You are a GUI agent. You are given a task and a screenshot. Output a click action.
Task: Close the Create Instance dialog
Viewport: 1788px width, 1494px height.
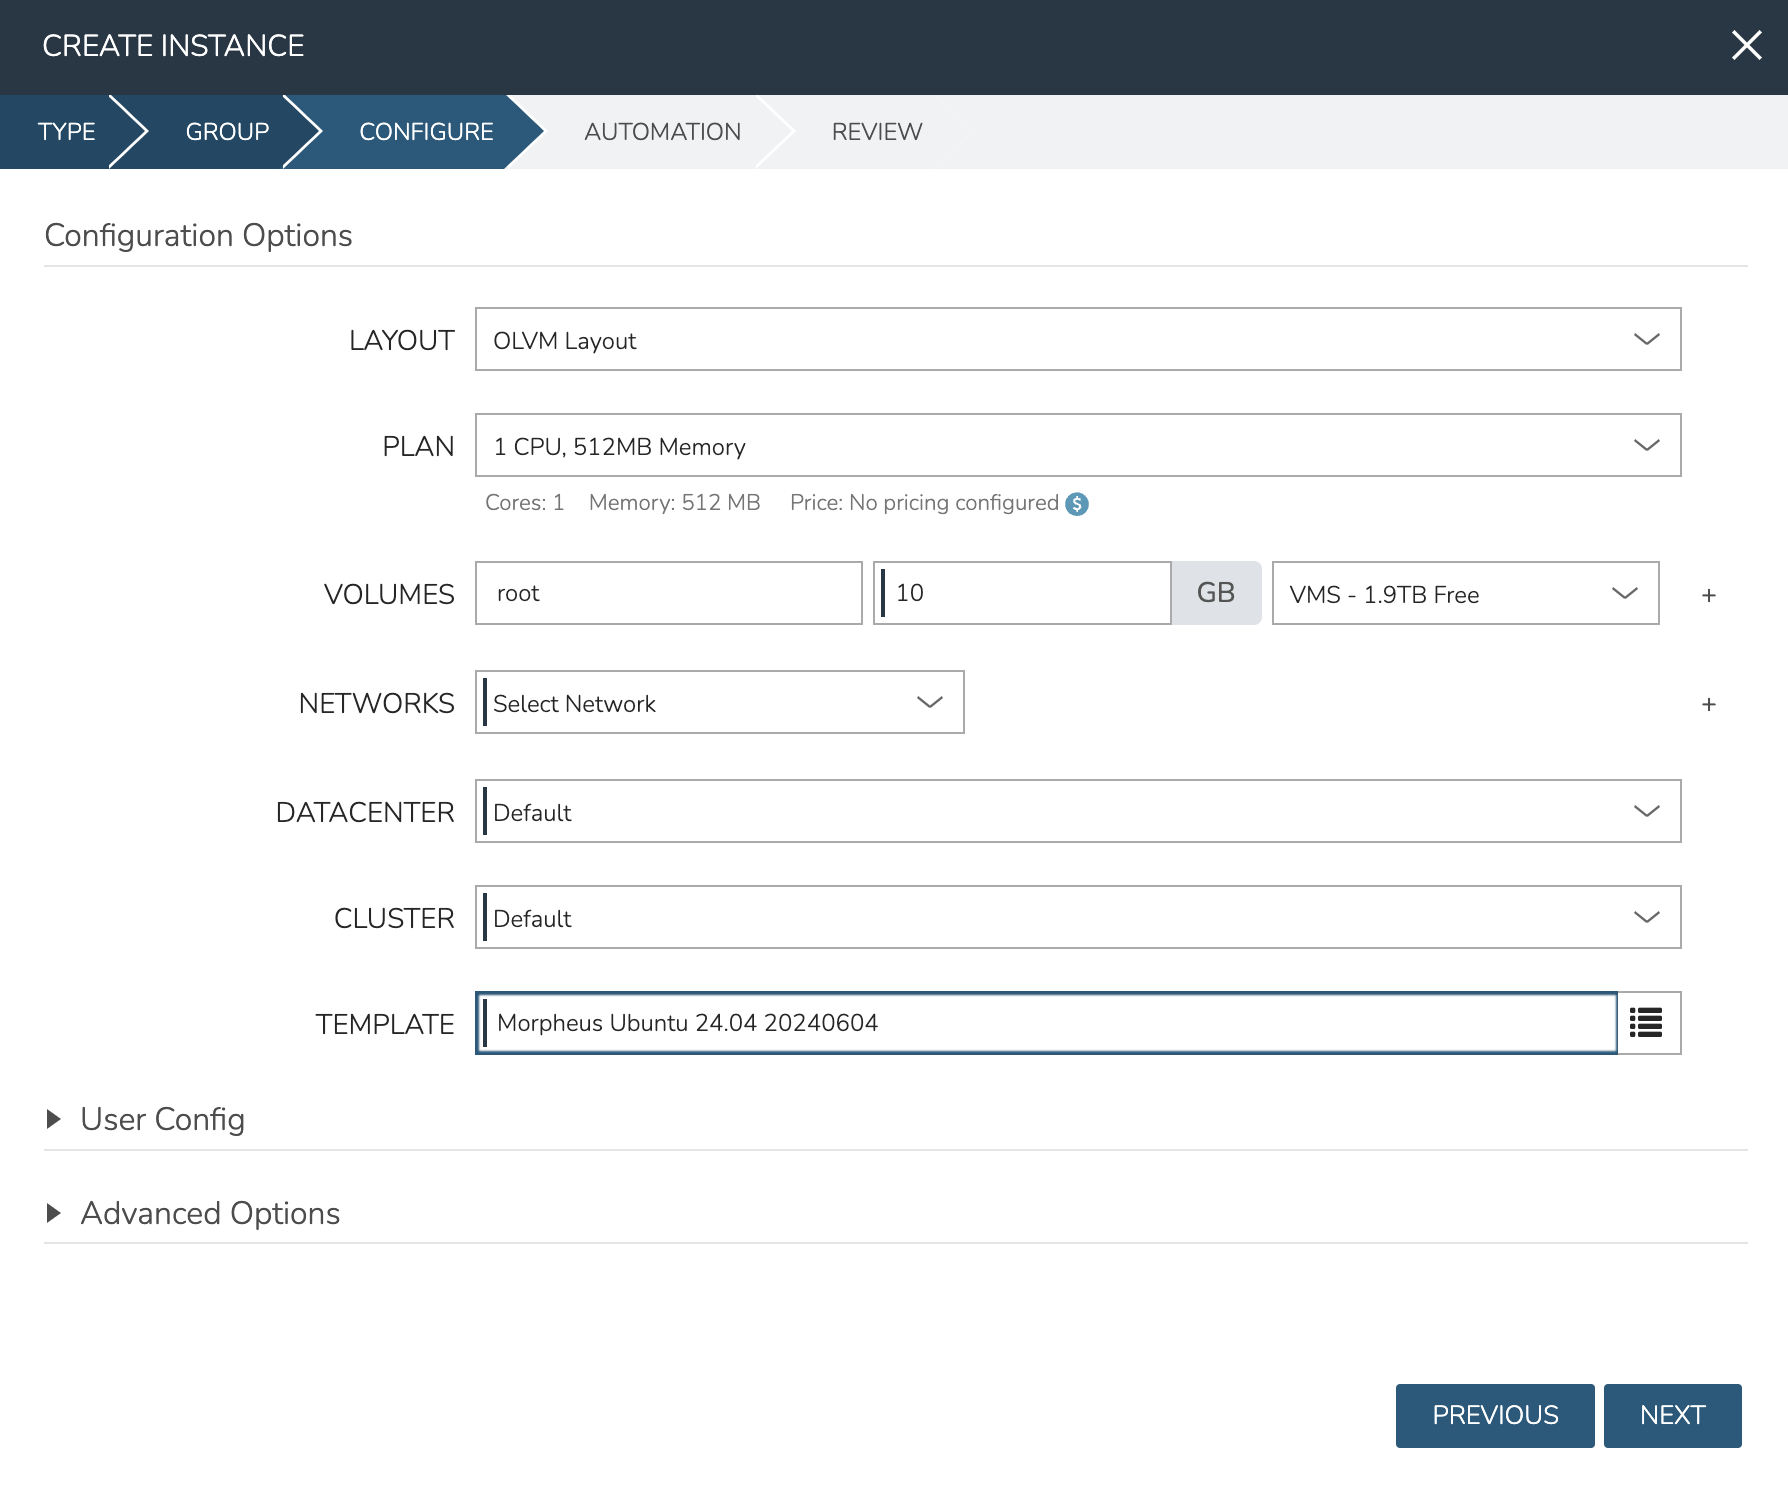[x=1746, y=45]
